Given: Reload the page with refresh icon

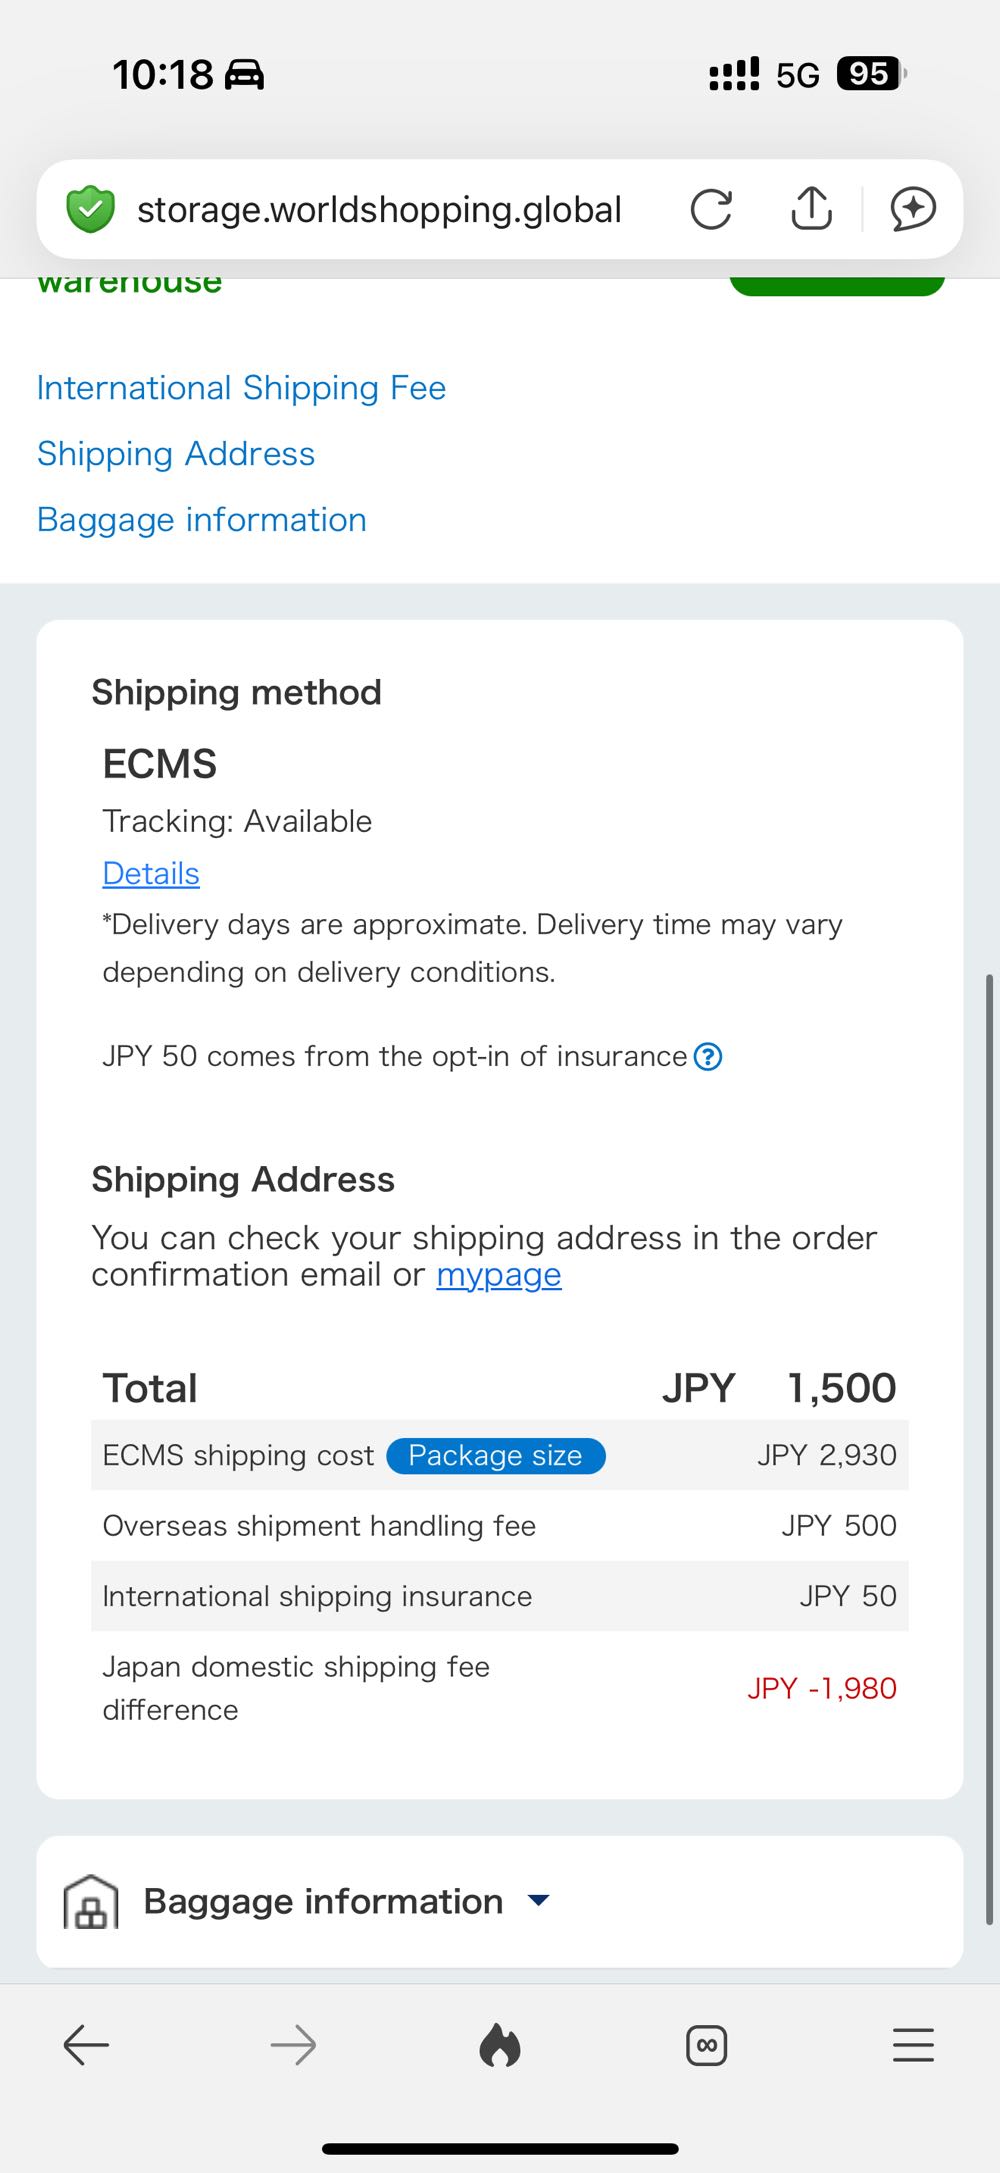Looking at the screenshot, I should (711, 209).
